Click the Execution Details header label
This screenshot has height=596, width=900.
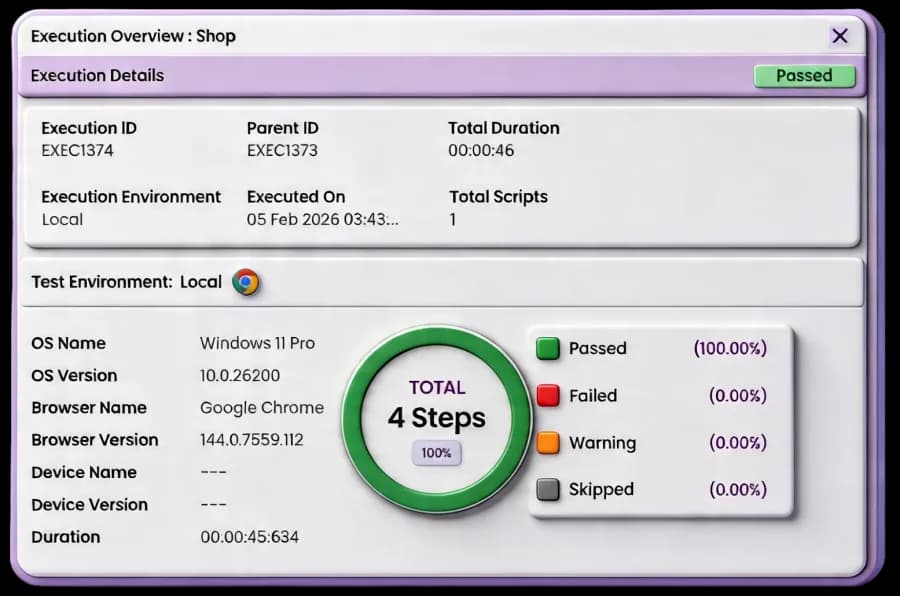point(98,76)
